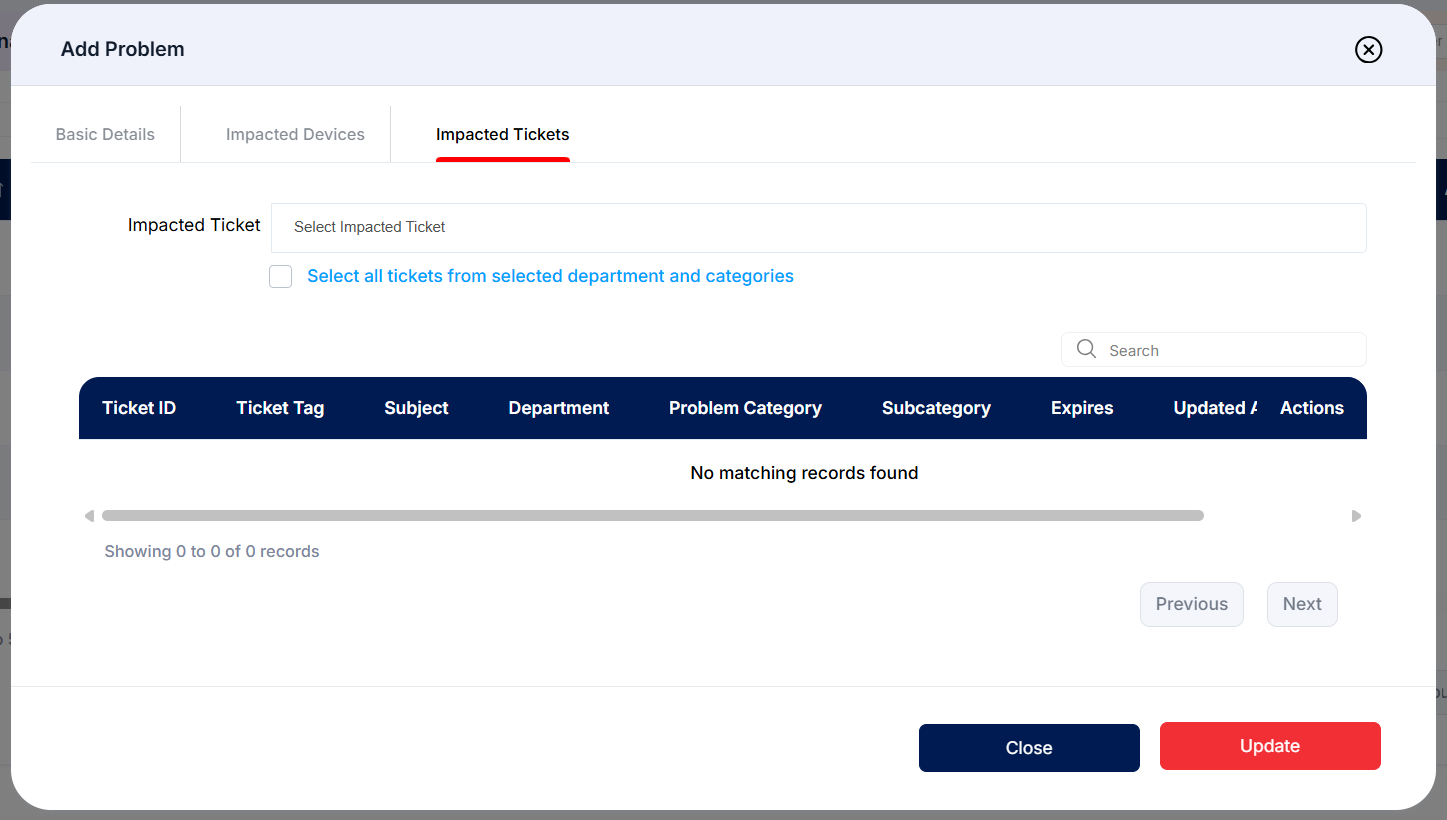Open the Impacted Devices tab
The width and height of the screenshot is (1447, 820).
[x=295, y=134]
